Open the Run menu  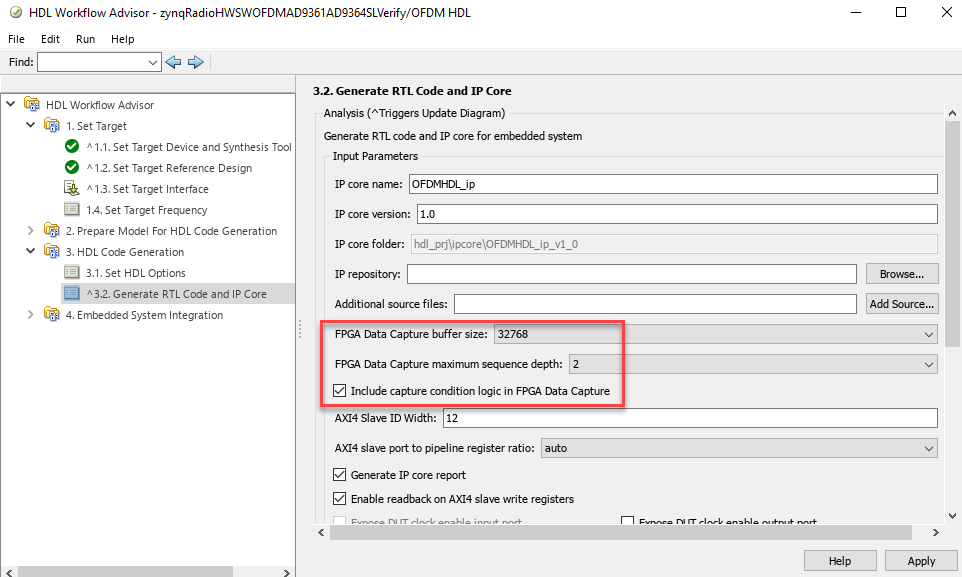86,39
